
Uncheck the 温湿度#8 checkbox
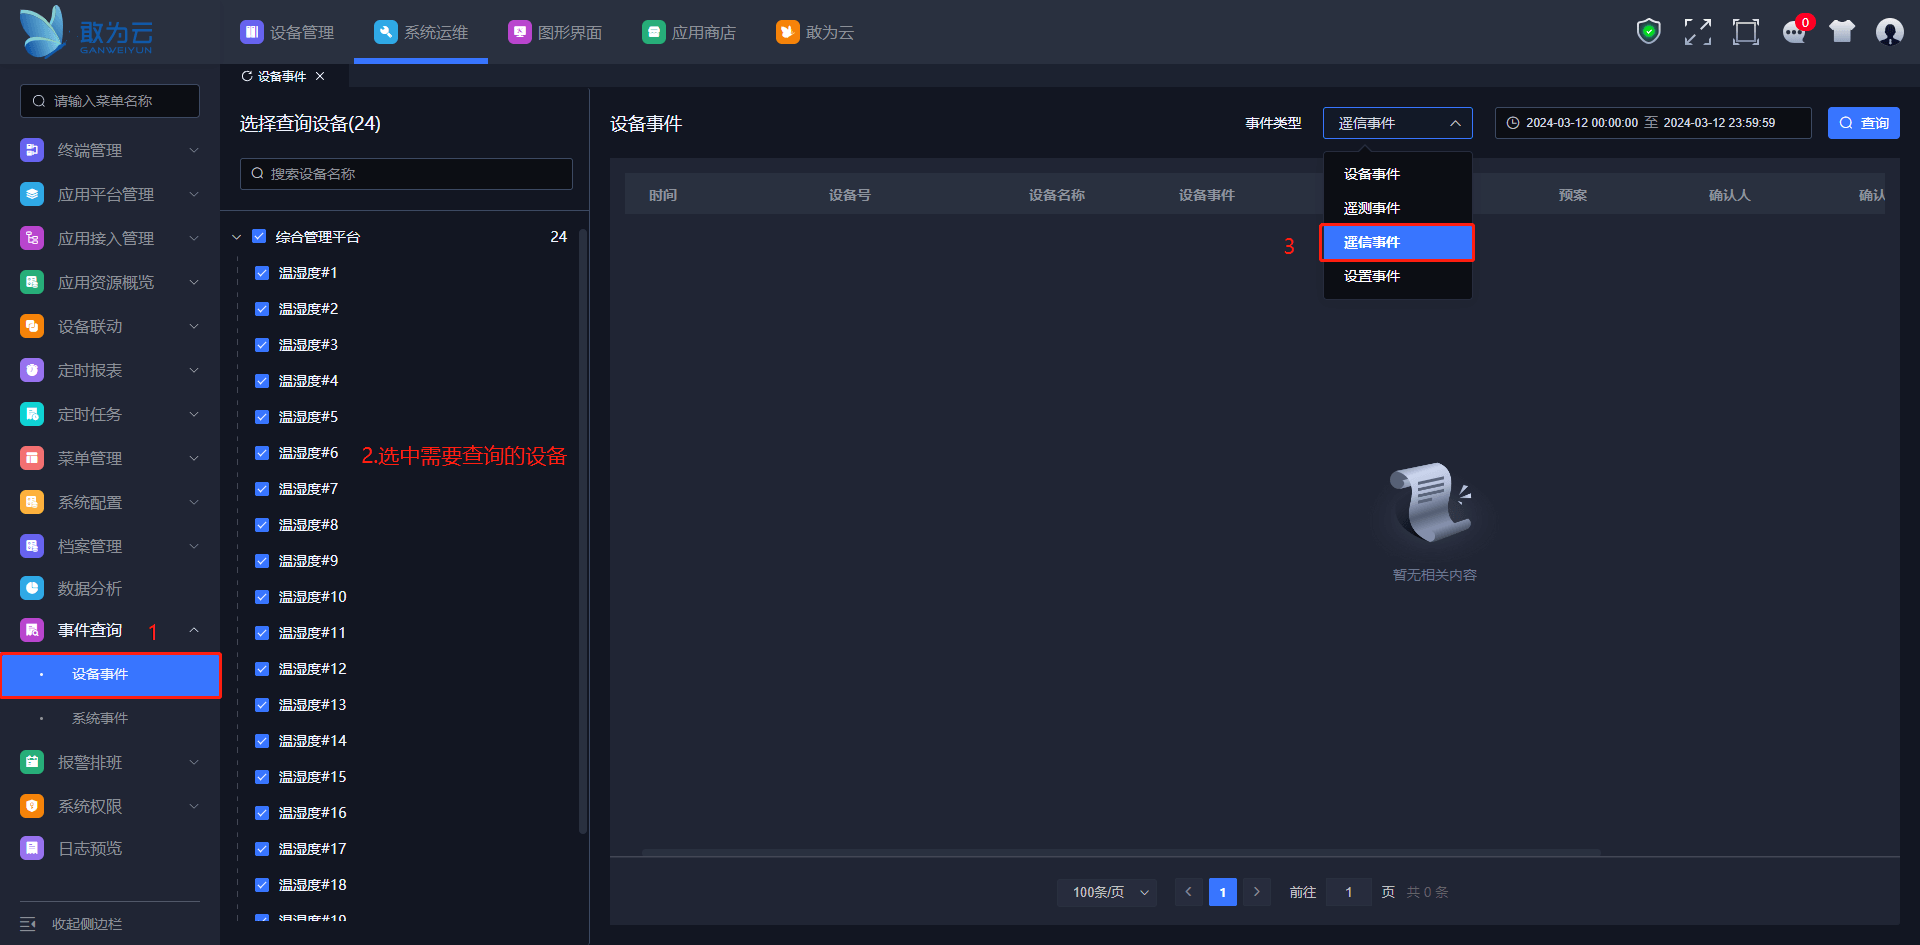click(x=262, y=525)
